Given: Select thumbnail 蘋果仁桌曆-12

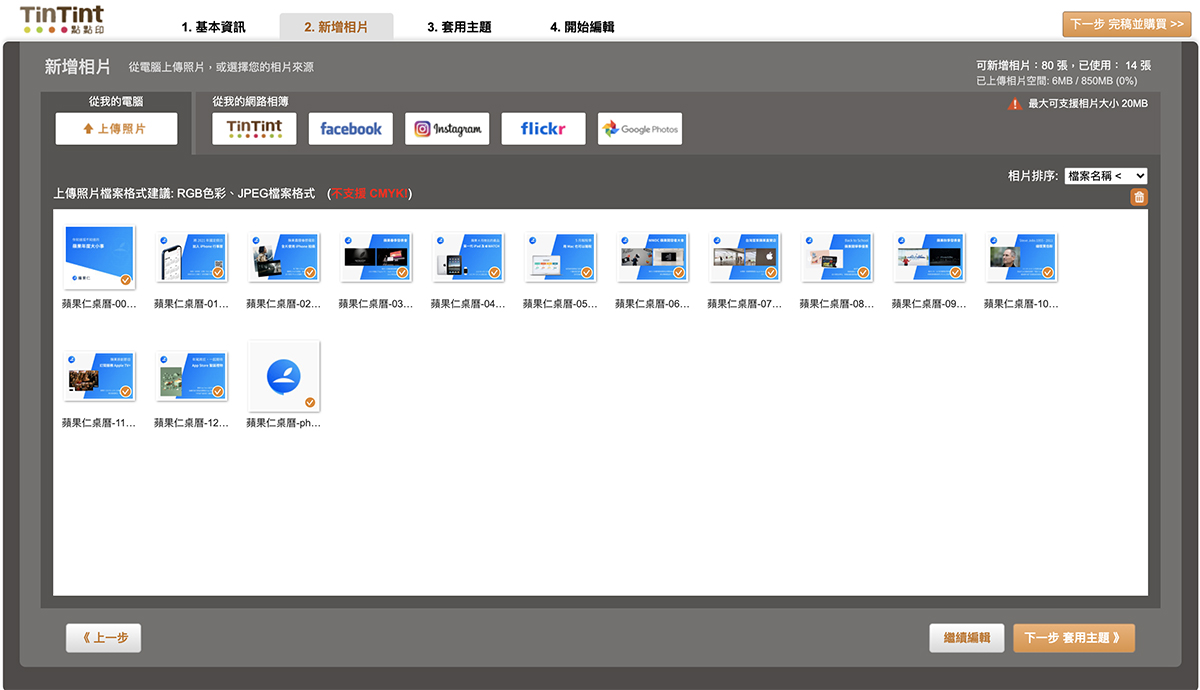Looking at the screenshot, I should click(x=190, y=376).
